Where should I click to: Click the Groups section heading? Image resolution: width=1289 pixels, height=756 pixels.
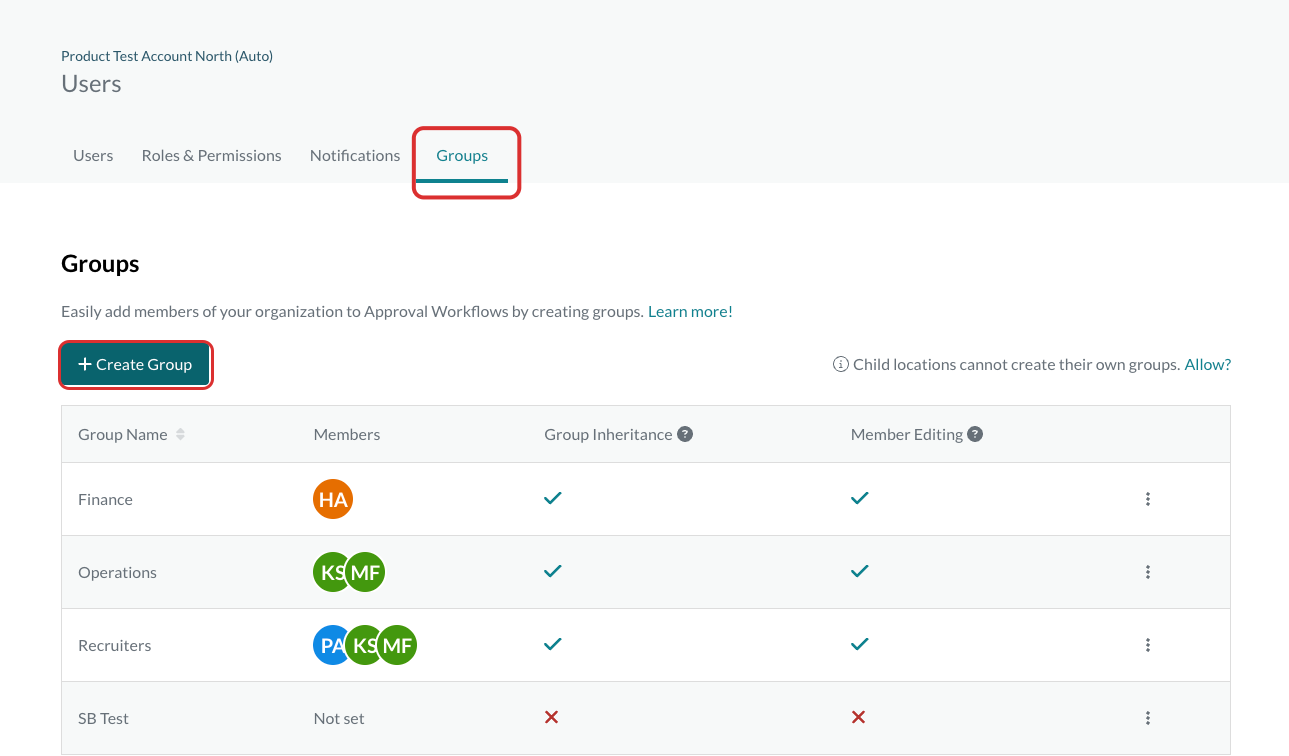(x=100, y=264)
